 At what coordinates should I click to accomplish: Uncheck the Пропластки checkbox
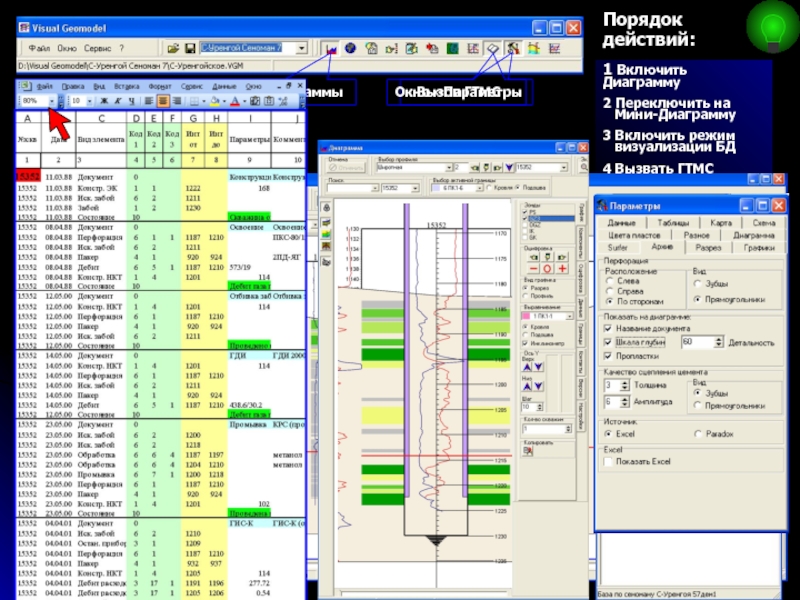coord(607,355)
